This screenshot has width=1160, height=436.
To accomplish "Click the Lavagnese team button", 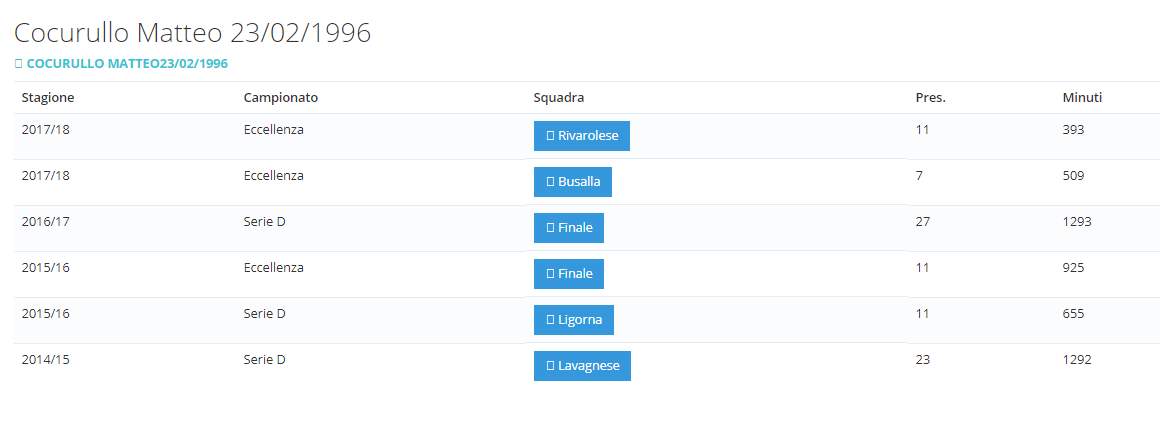I will click(582, 366).
